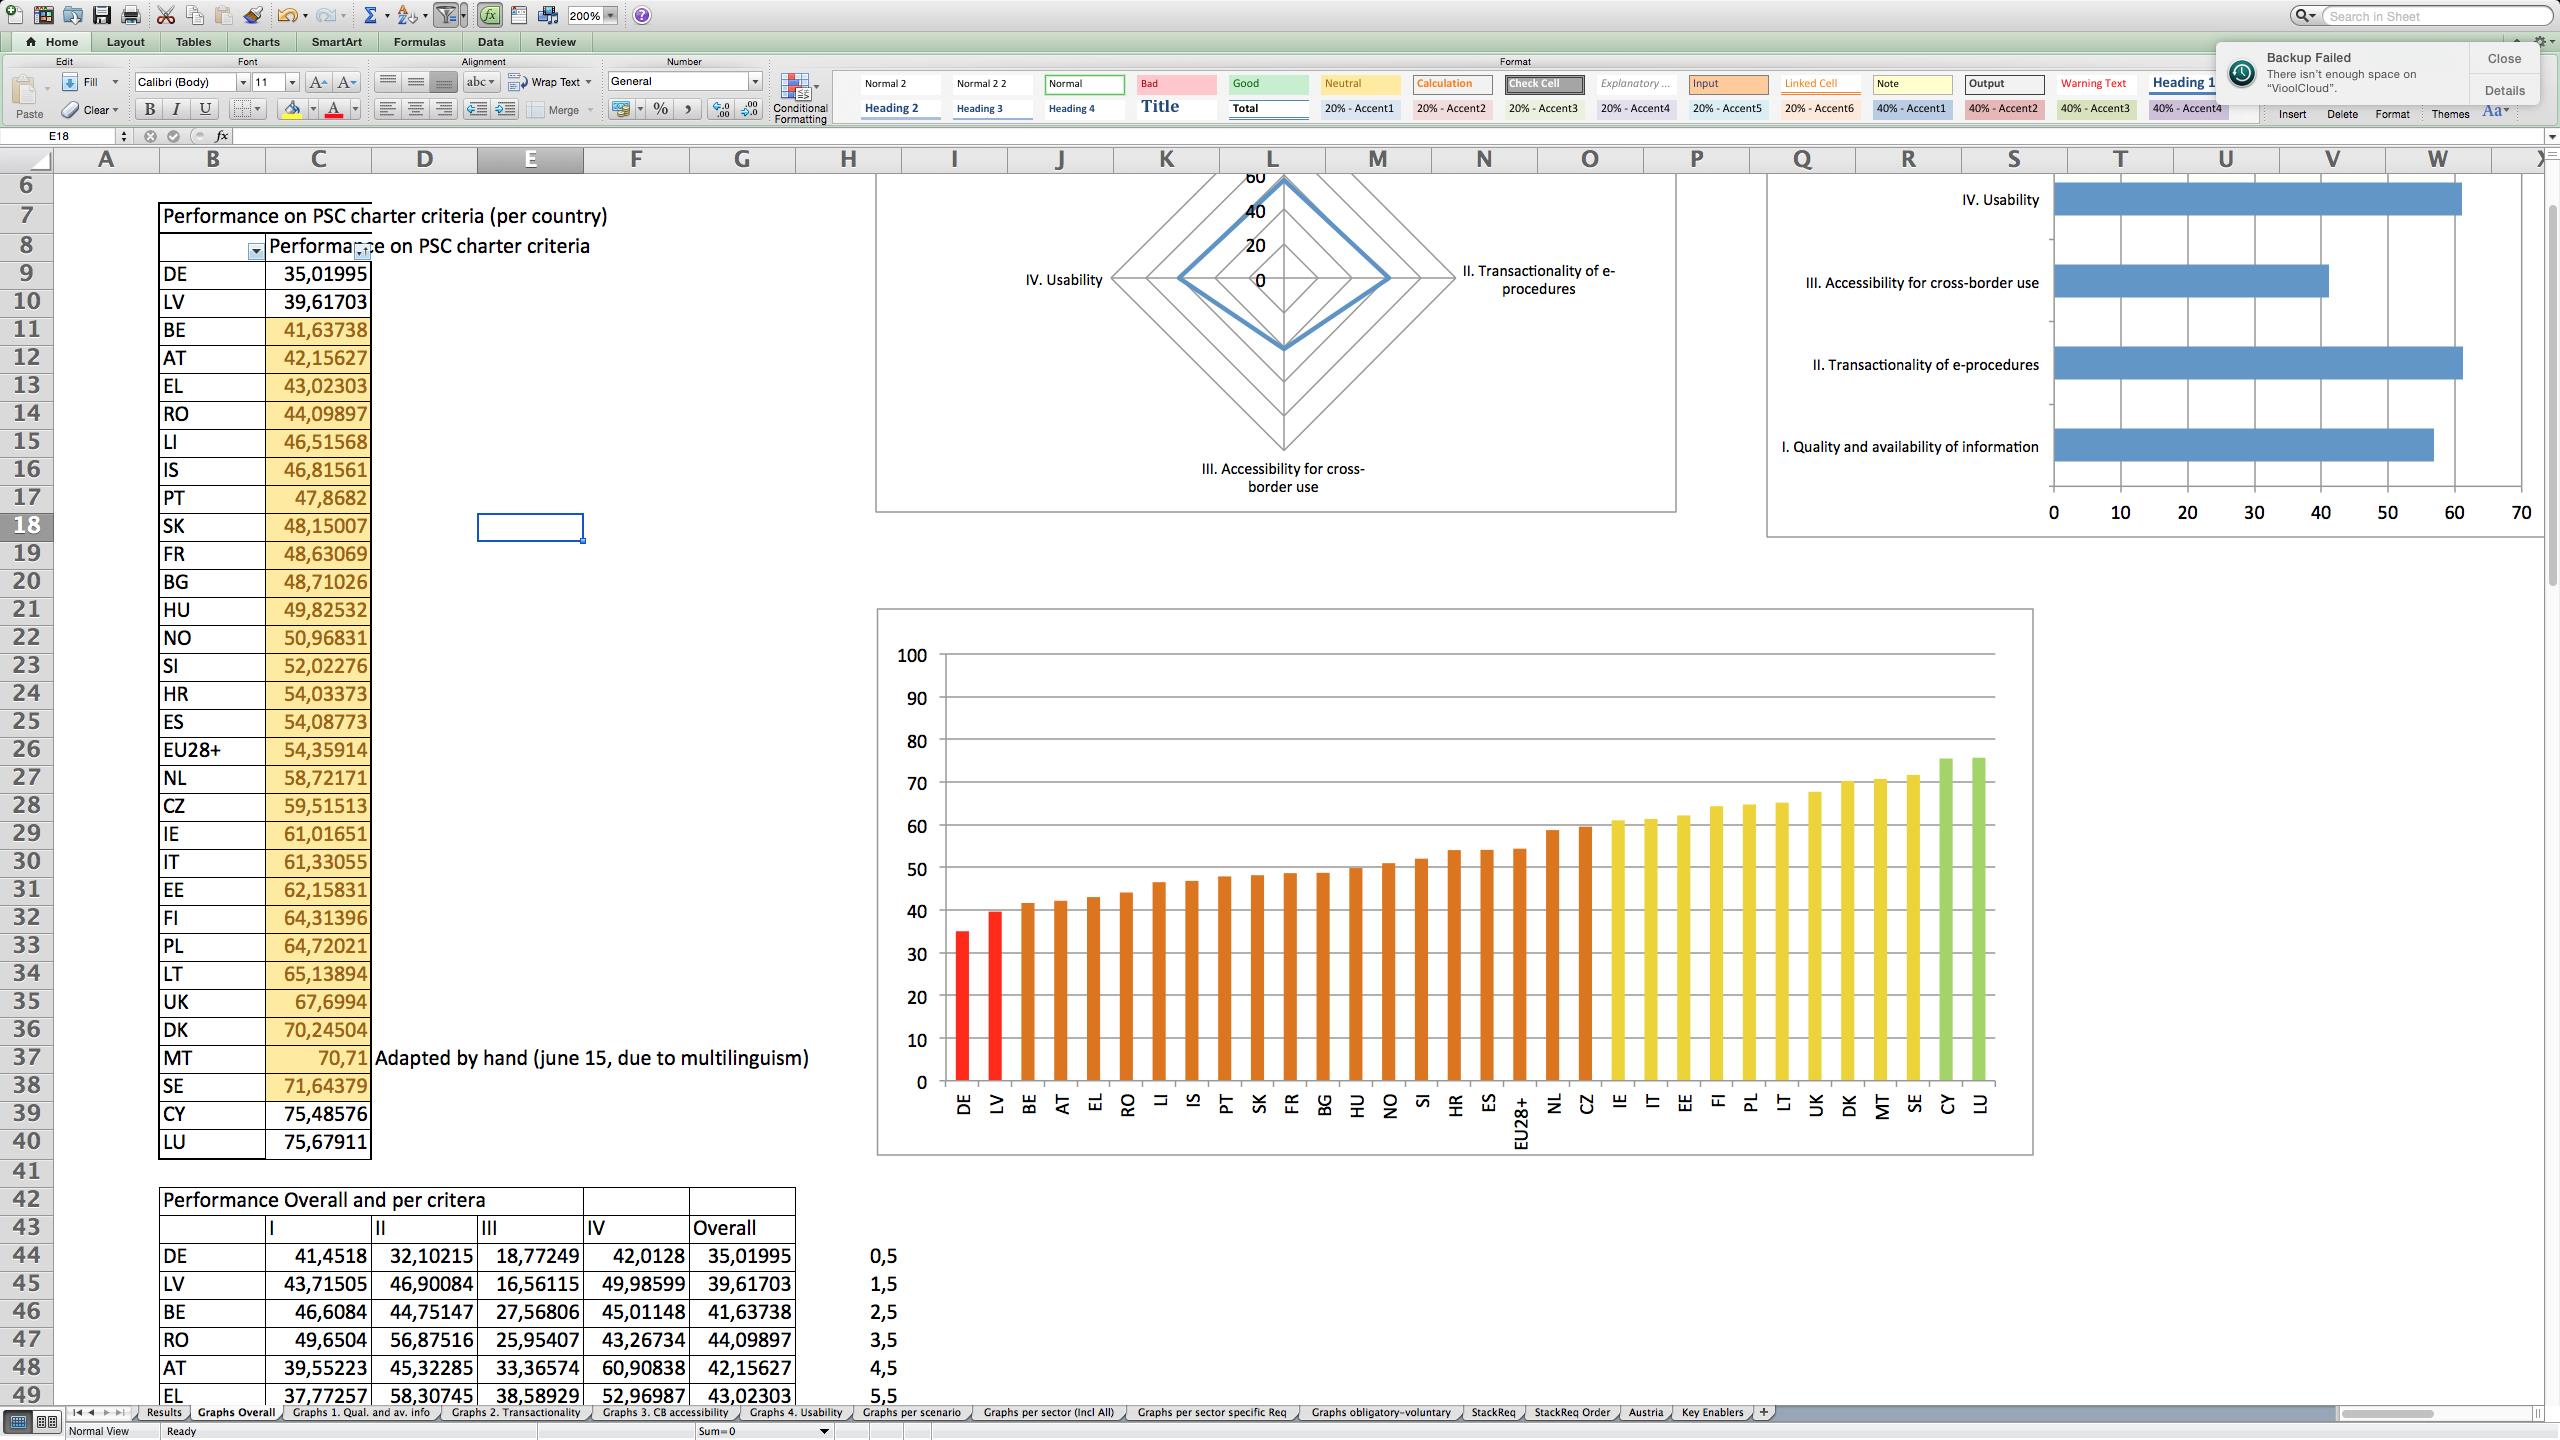Click the Increase indent icon
Image resolution: width=2560 pixels, height=1440 pixels.
click(x=505, y=109)
